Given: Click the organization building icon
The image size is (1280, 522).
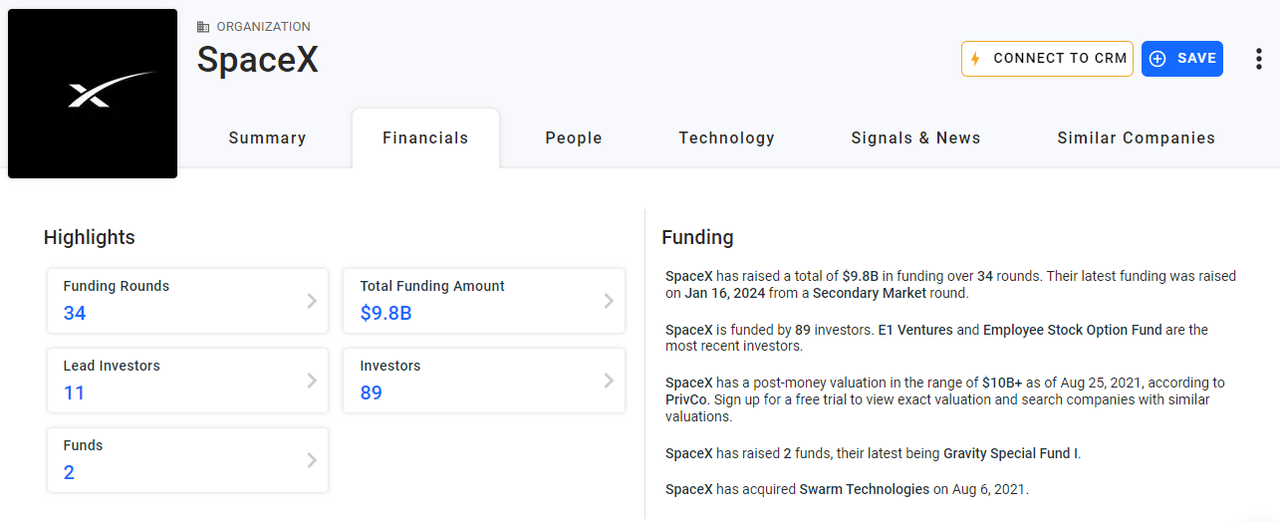Looking at the screenshot, I should (204, 27).
